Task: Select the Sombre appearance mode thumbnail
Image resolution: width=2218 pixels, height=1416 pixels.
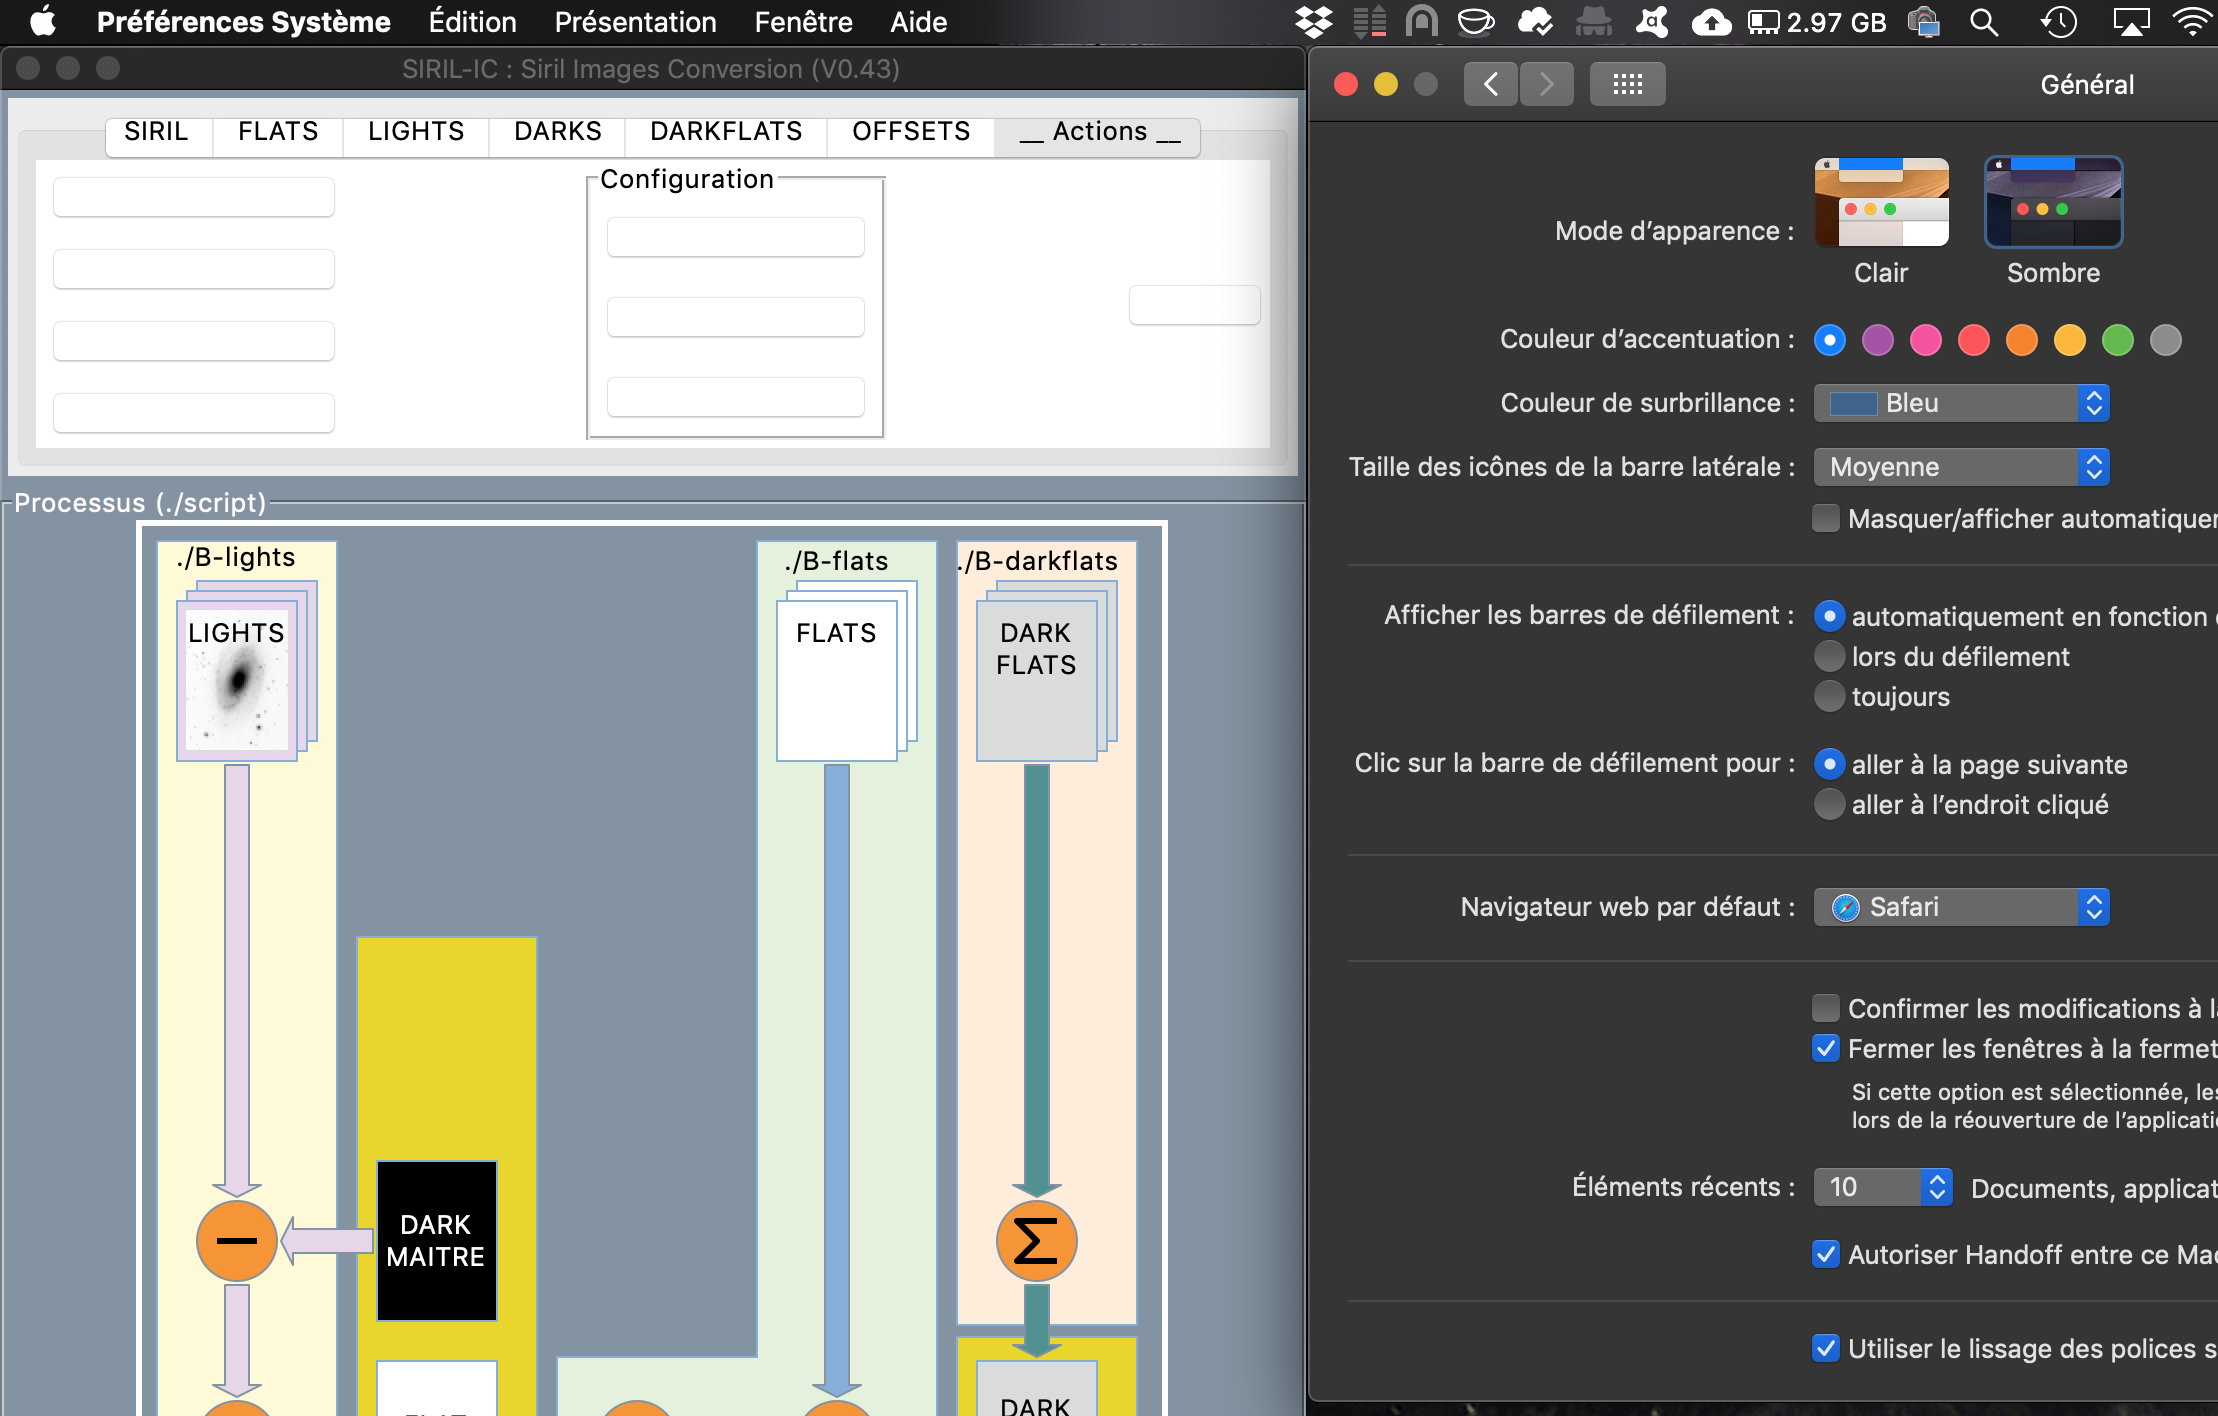Action: (2053, 203)
